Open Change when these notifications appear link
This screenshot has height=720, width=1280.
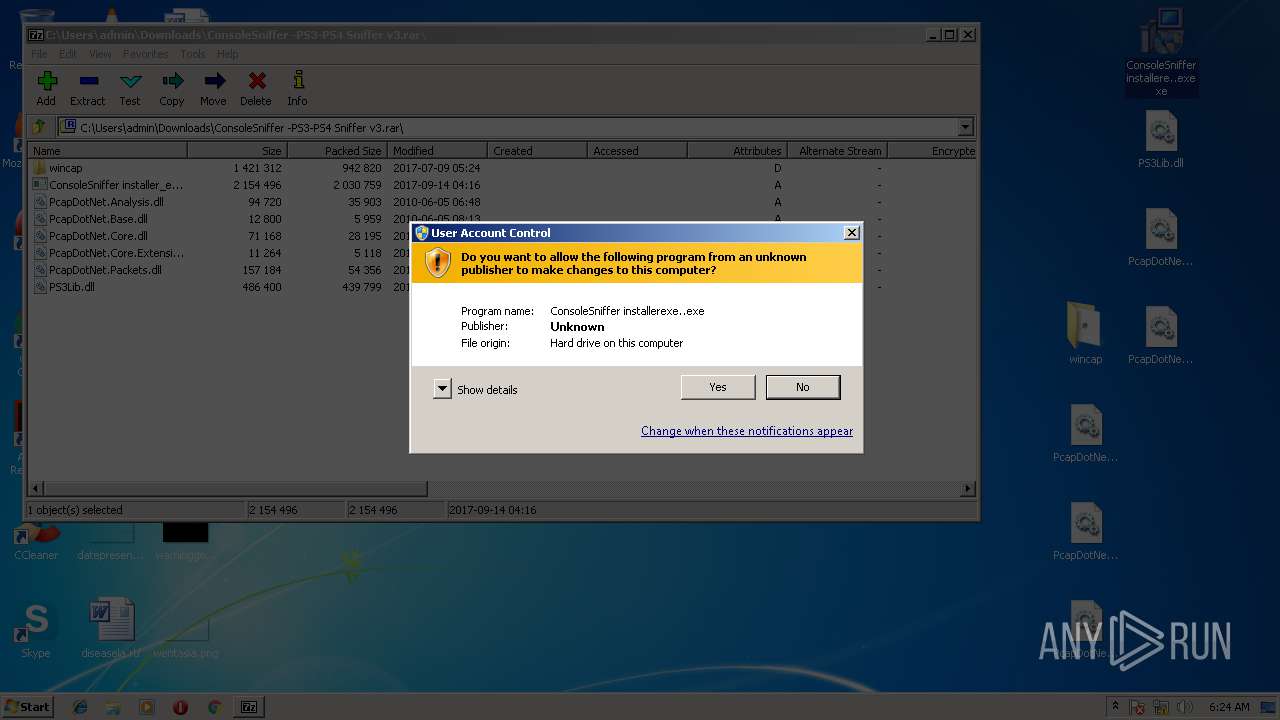pos(747,431)
